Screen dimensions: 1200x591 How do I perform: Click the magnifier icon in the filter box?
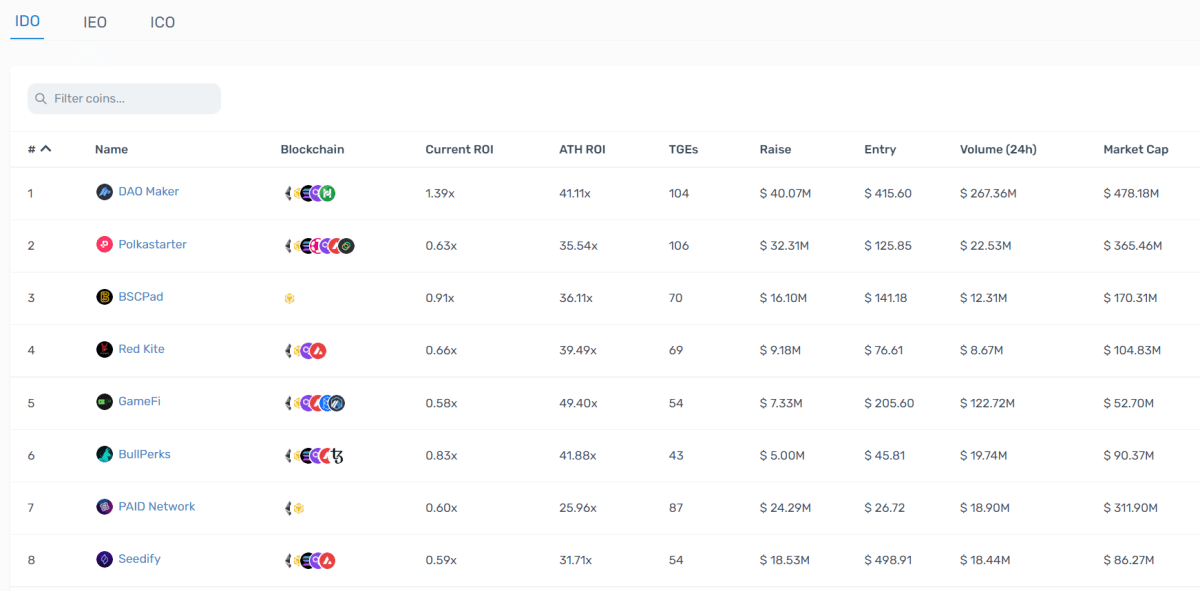(41, 99)
